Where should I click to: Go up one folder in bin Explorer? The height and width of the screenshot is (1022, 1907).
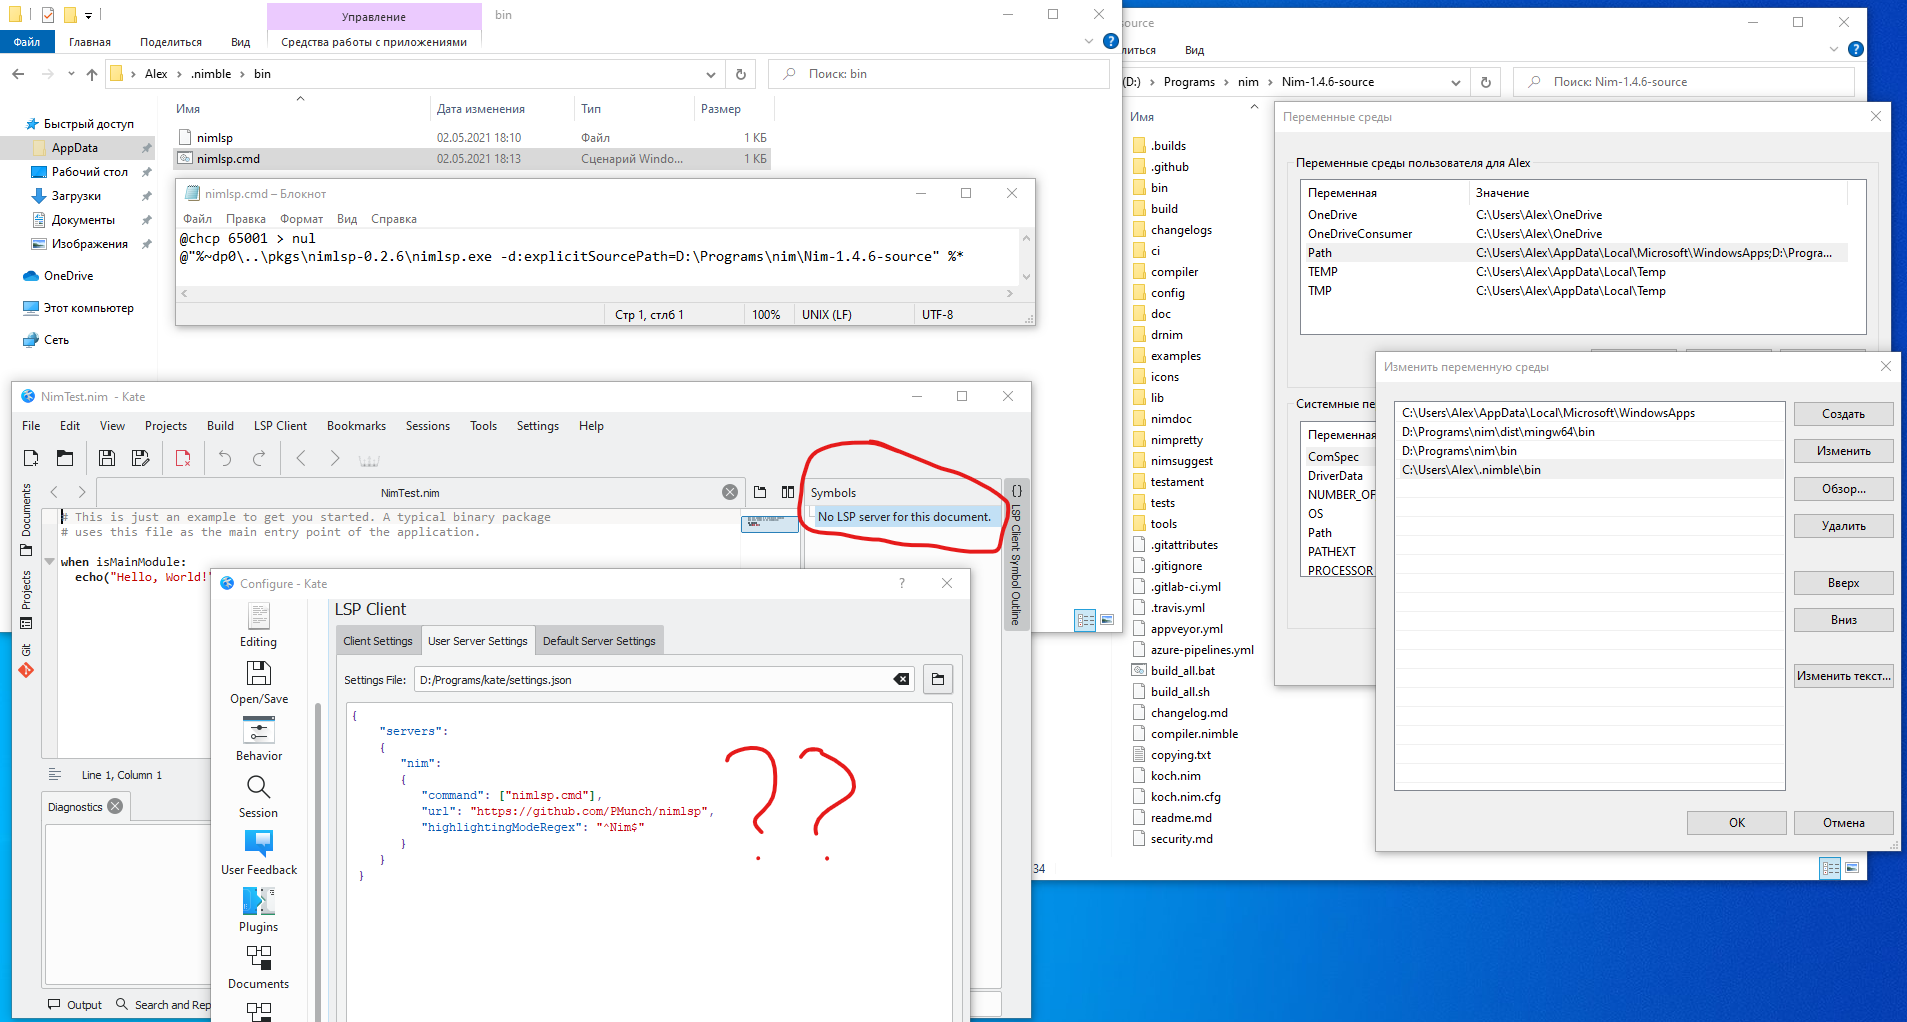click(92, 74)
